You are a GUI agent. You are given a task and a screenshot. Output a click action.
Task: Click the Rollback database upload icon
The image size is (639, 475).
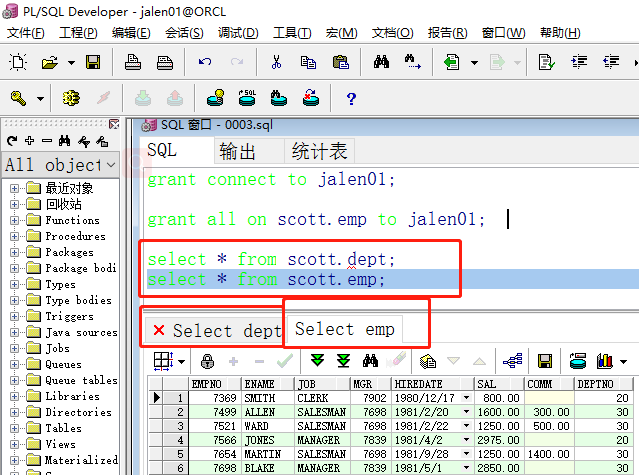coord(175,98)
